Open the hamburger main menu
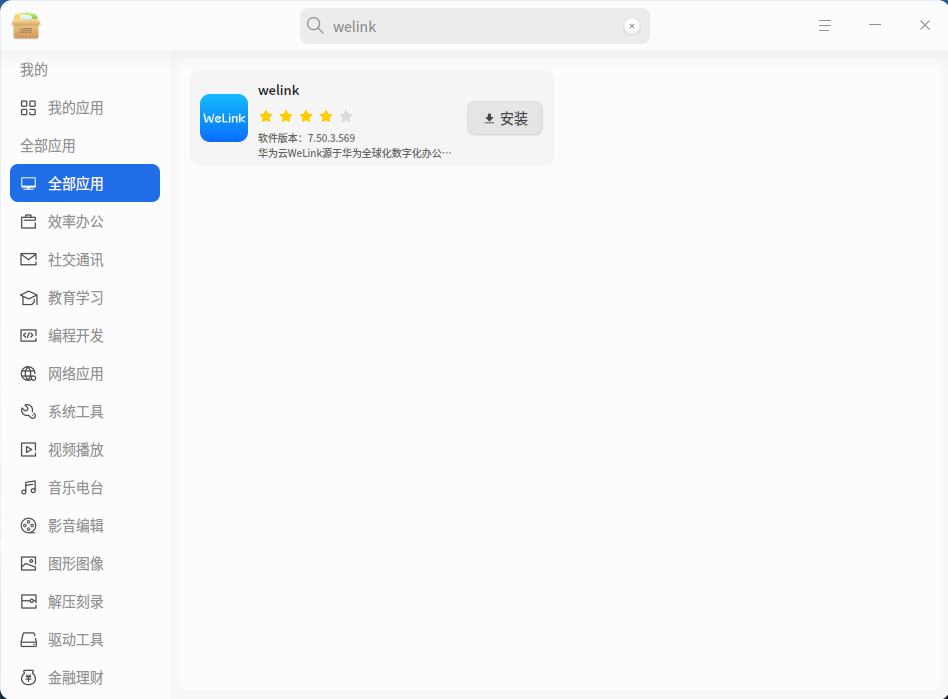 pyautogui.click(x=825, y=25)
